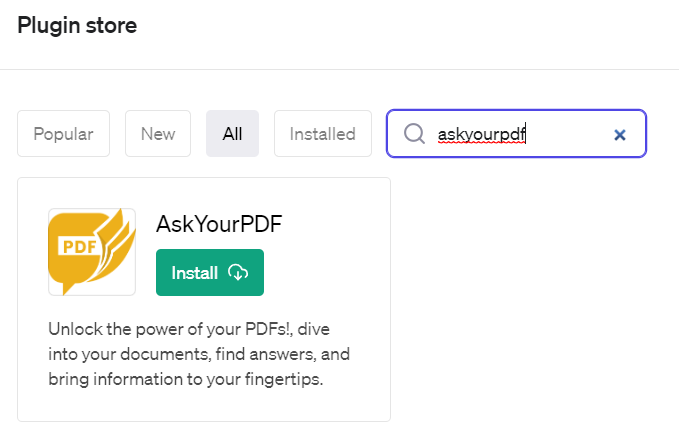Click the AskYourPDF plugin title

click(x=219, y=225)
